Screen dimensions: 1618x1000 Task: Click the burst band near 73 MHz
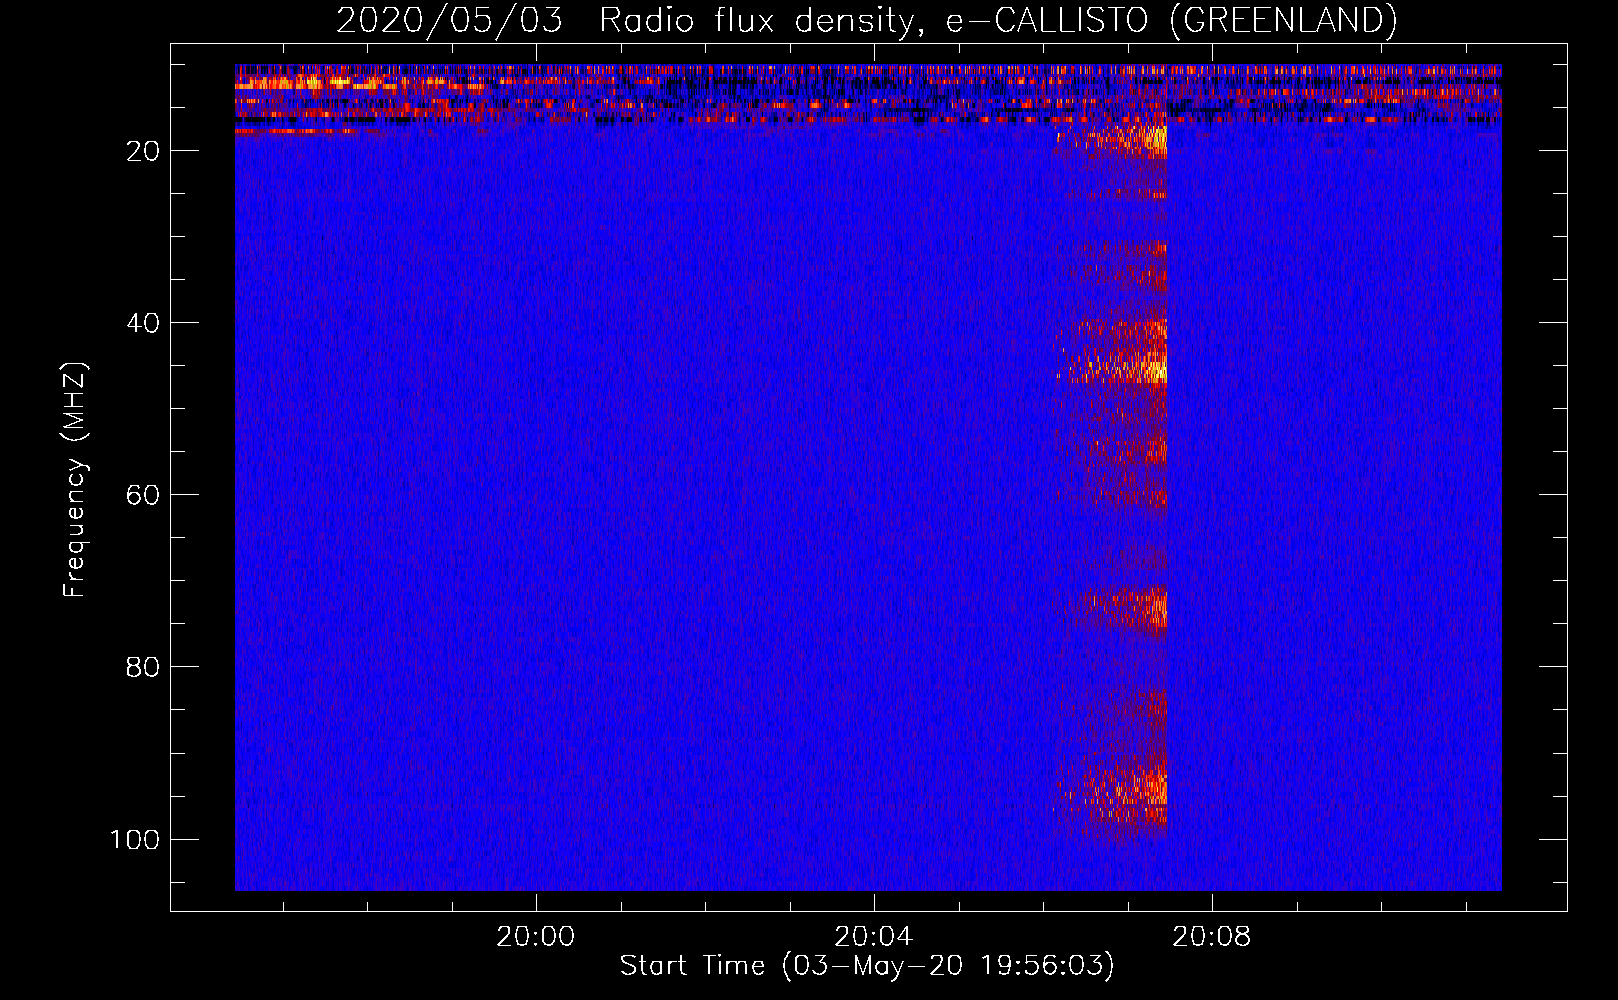[1122, 606]
